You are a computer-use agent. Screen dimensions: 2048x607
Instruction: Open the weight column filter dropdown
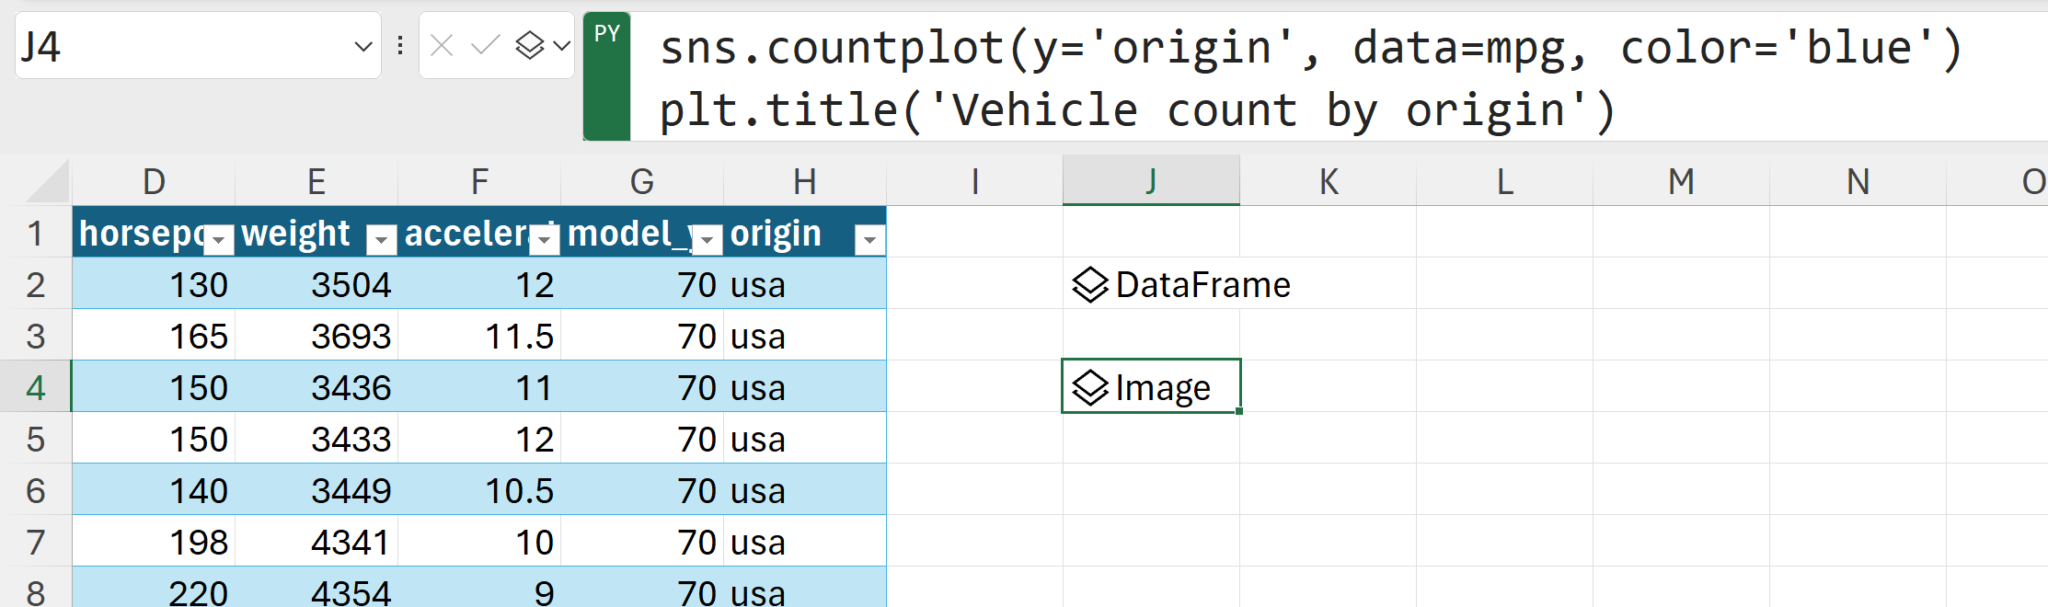pos(381,239)
